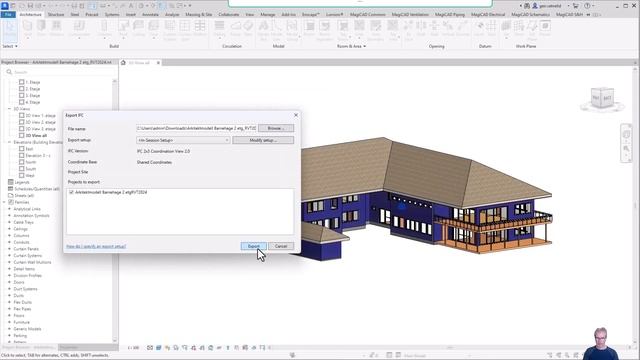Click the Modify setup button
This screenshot has height=360, width=640.
263,140
